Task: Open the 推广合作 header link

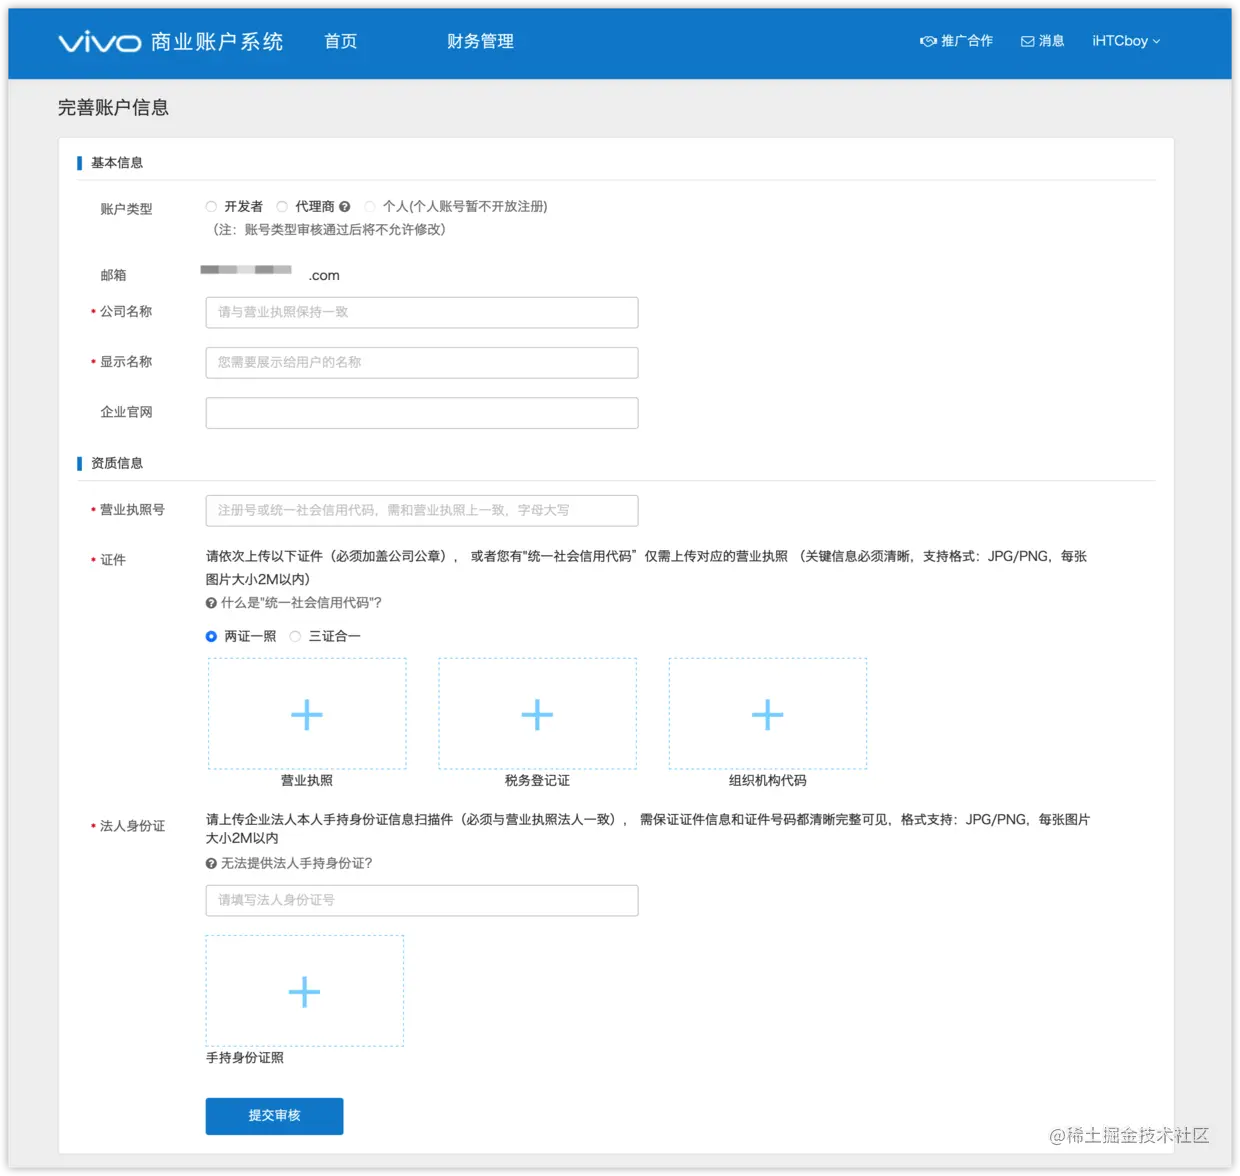Action: 956,41
